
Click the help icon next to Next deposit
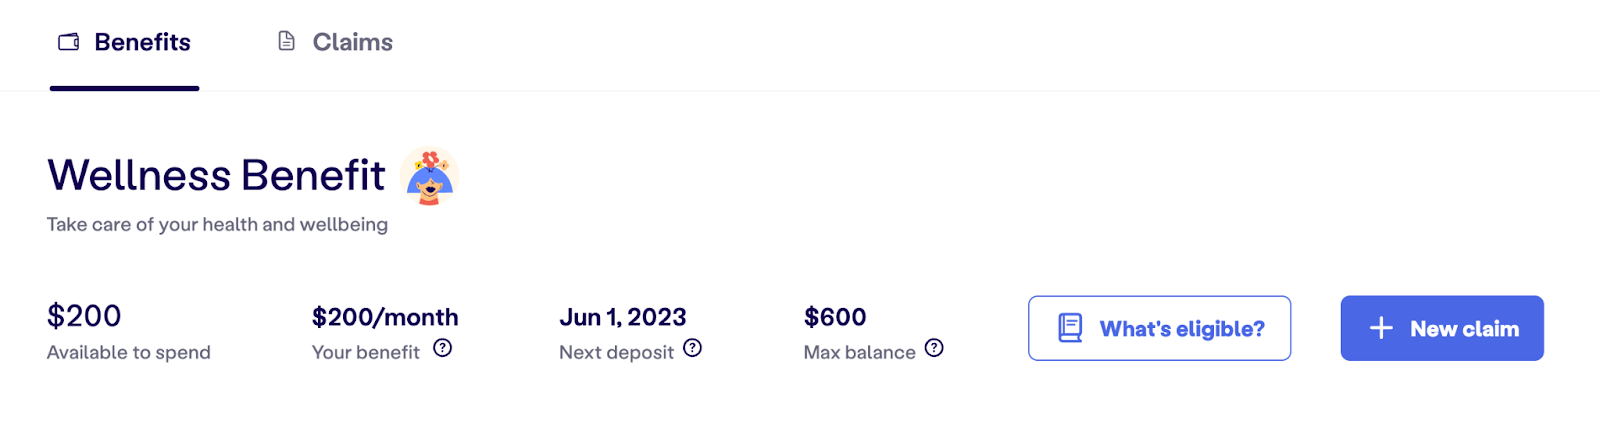692,348
